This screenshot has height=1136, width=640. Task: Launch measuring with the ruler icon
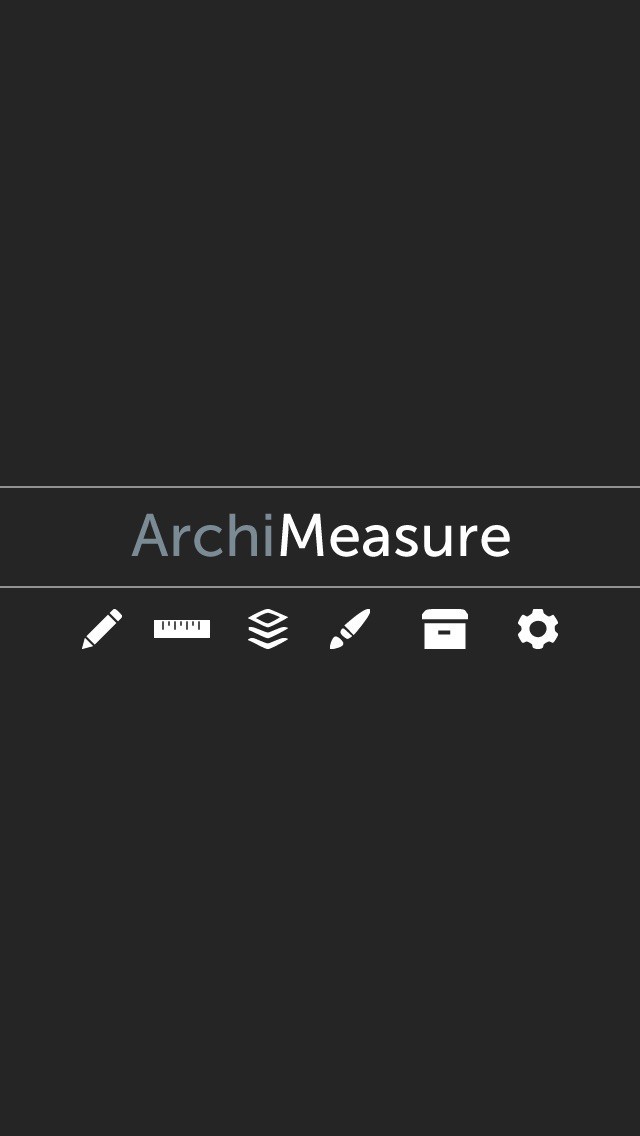click(x=182, y=629)
